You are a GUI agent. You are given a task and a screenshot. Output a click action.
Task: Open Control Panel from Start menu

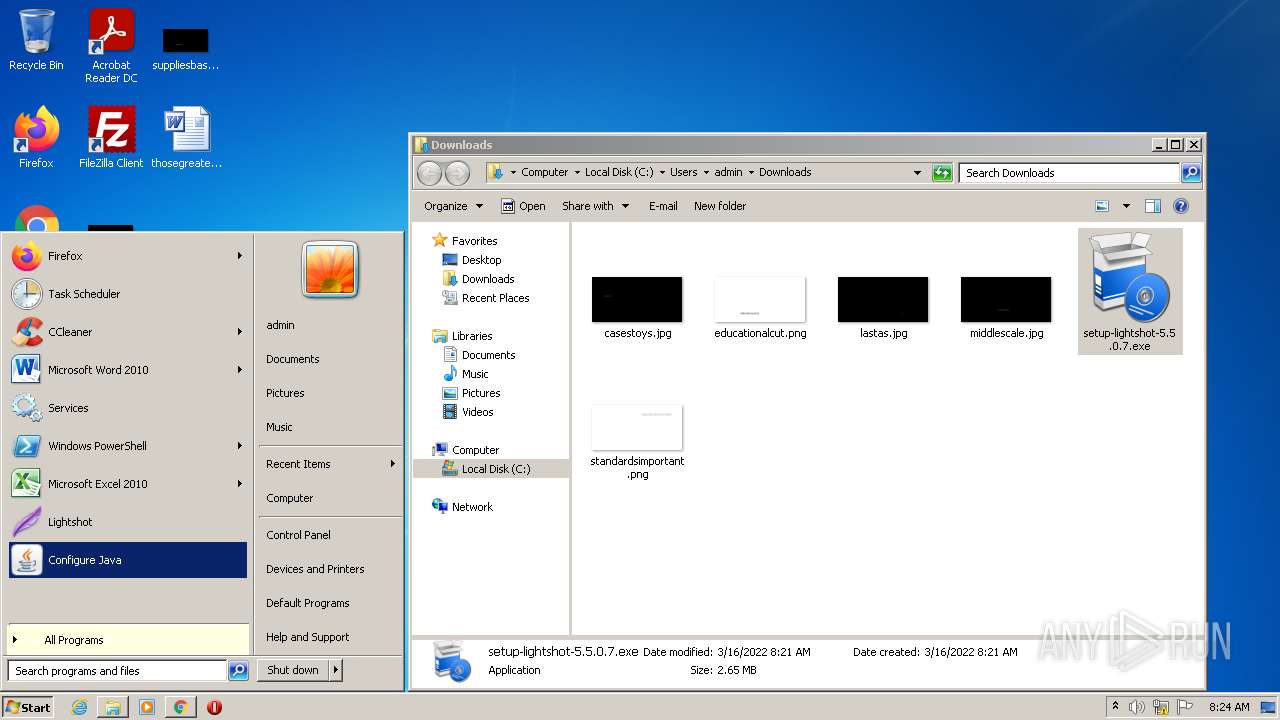coord(298,535)
